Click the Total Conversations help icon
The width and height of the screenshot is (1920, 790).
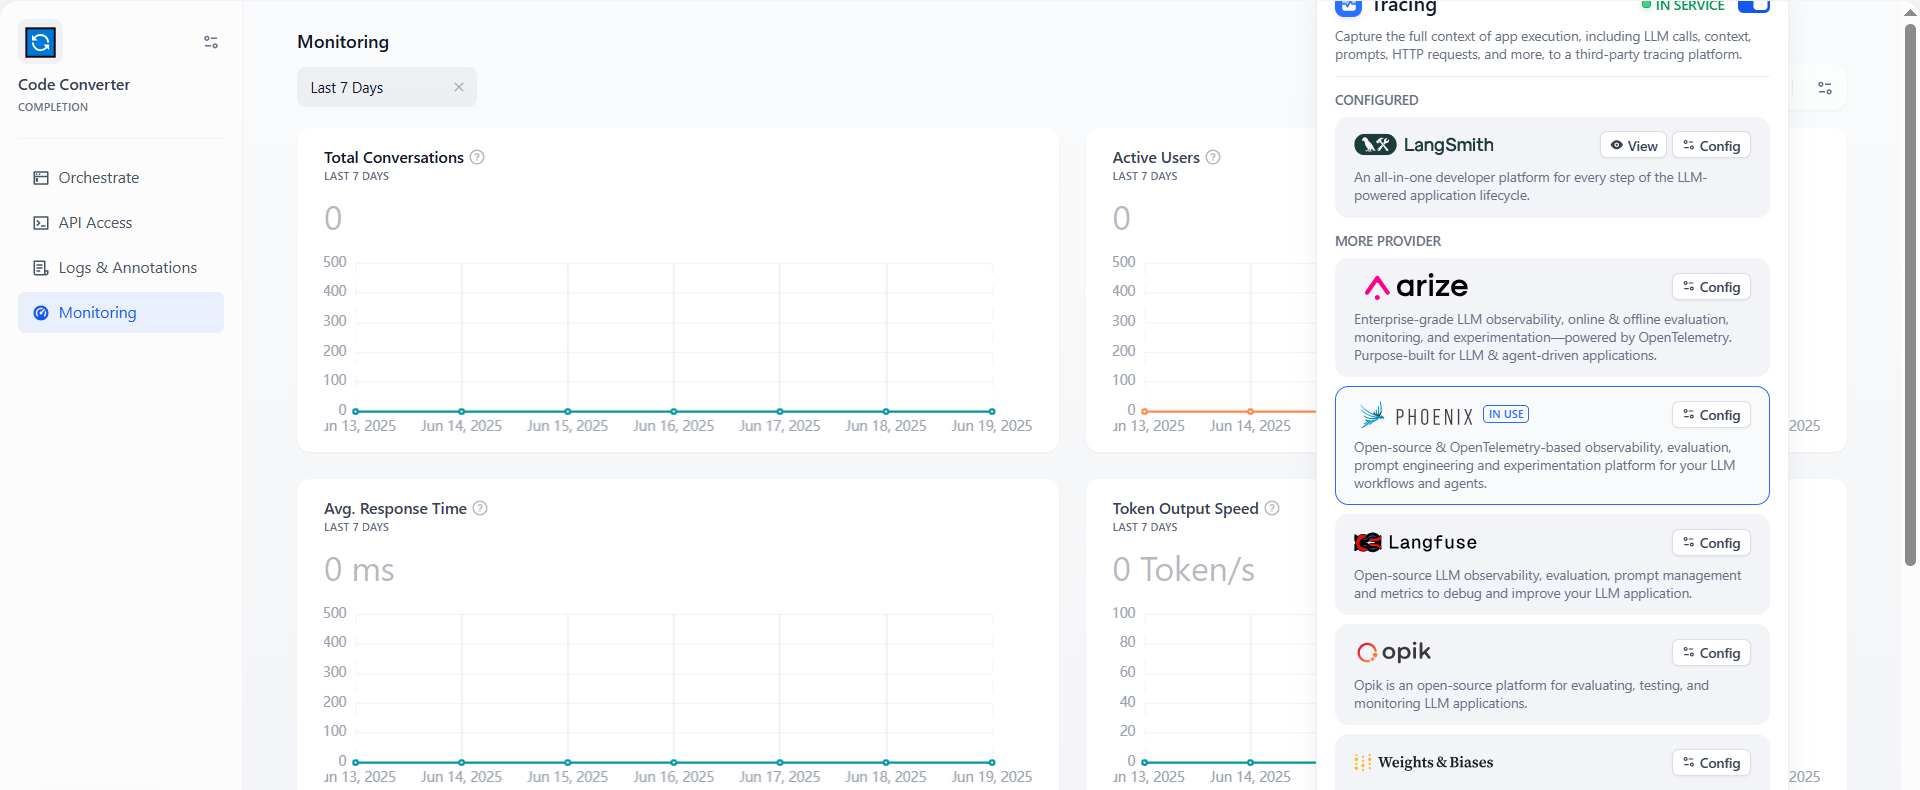(477, 157)
